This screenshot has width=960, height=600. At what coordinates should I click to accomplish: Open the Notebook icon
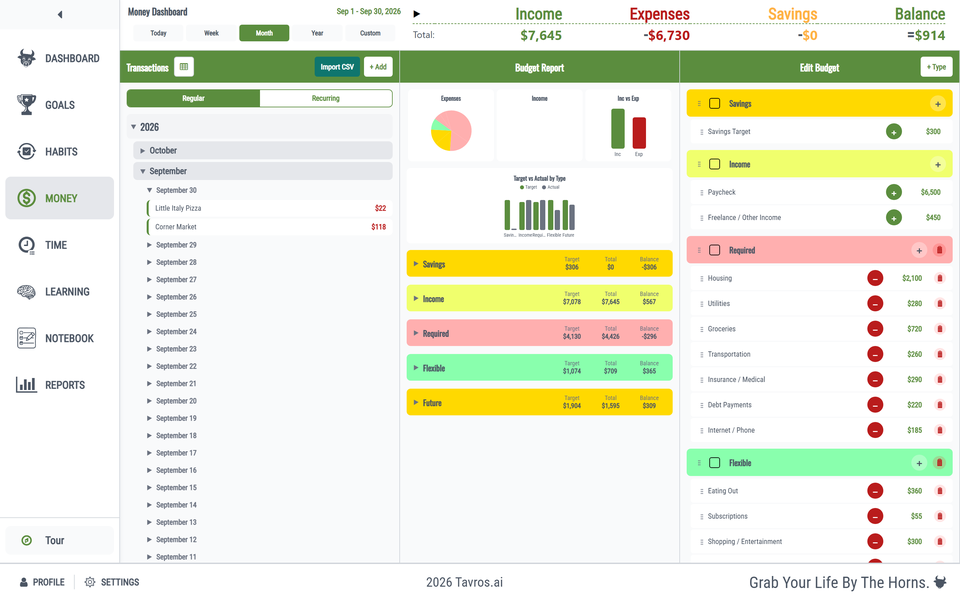[x=26, y=338]
